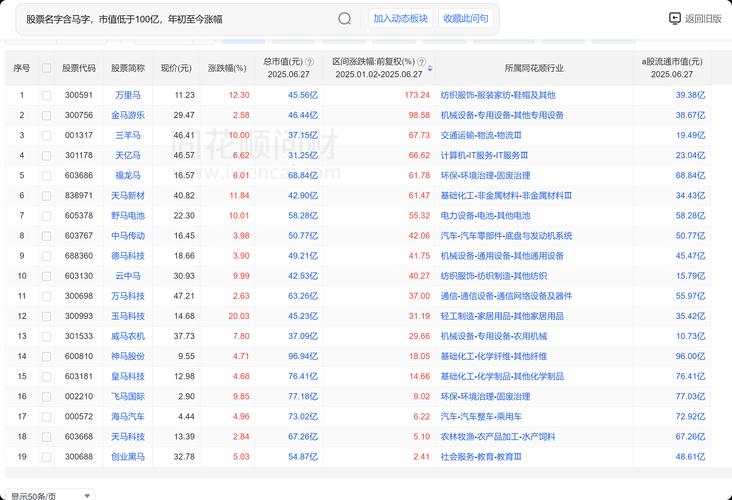
Task: Click market cap value 96.94亿
Action: tap(303, 356)
